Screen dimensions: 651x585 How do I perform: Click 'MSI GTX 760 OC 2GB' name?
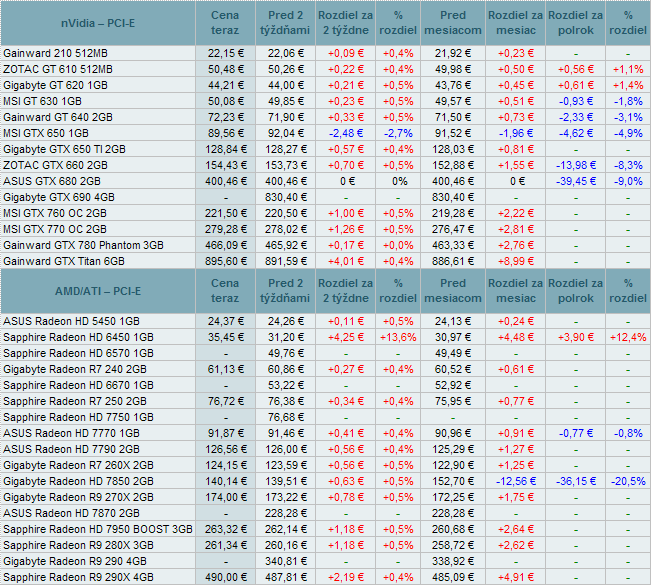[55, 213]
